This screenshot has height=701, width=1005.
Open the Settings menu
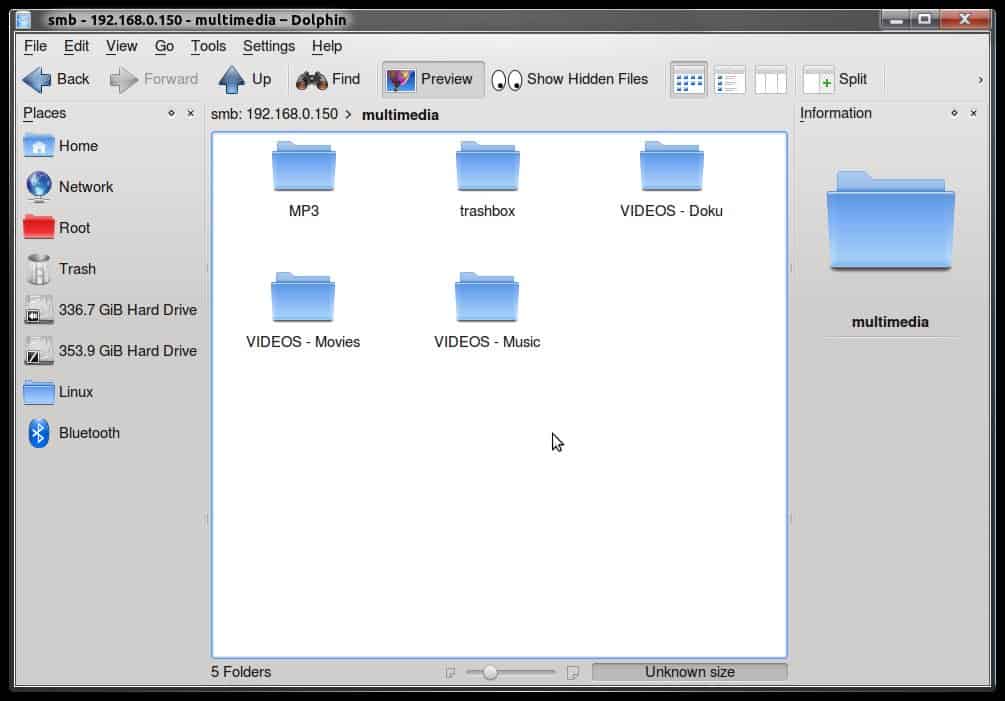[x=269, y=46]
